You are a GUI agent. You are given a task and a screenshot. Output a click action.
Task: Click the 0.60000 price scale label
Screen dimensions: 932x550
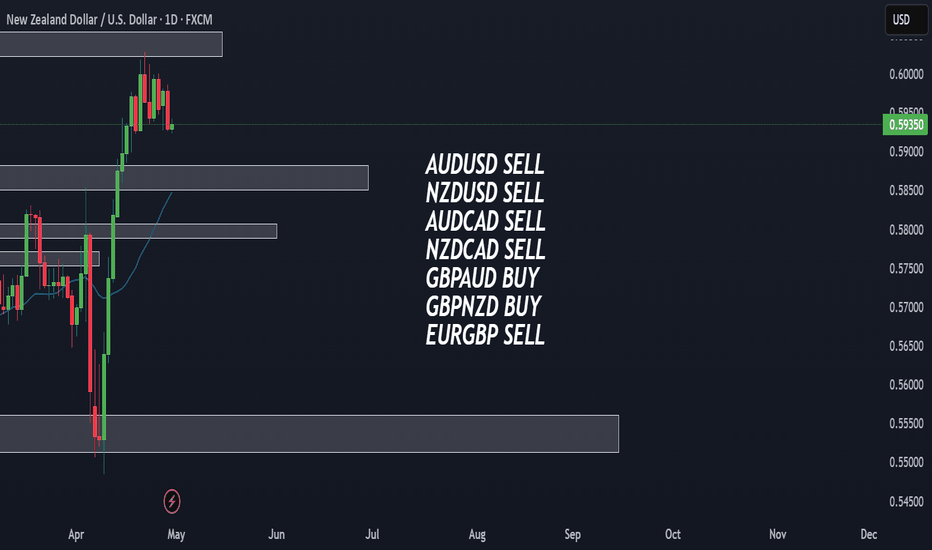[x=906, y=74]
